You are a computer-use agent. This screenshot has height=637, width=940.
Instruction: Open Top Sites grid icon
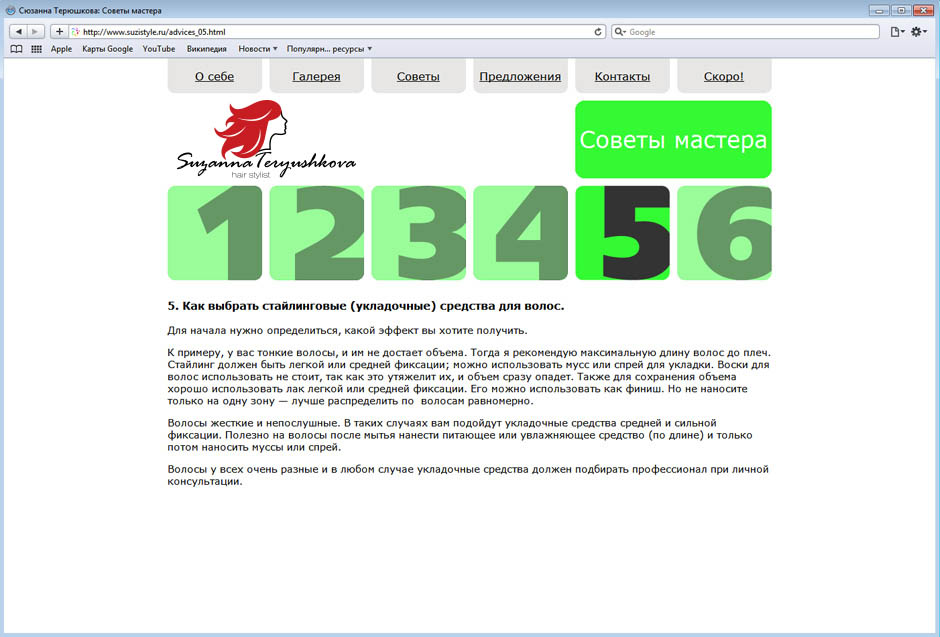36,48
